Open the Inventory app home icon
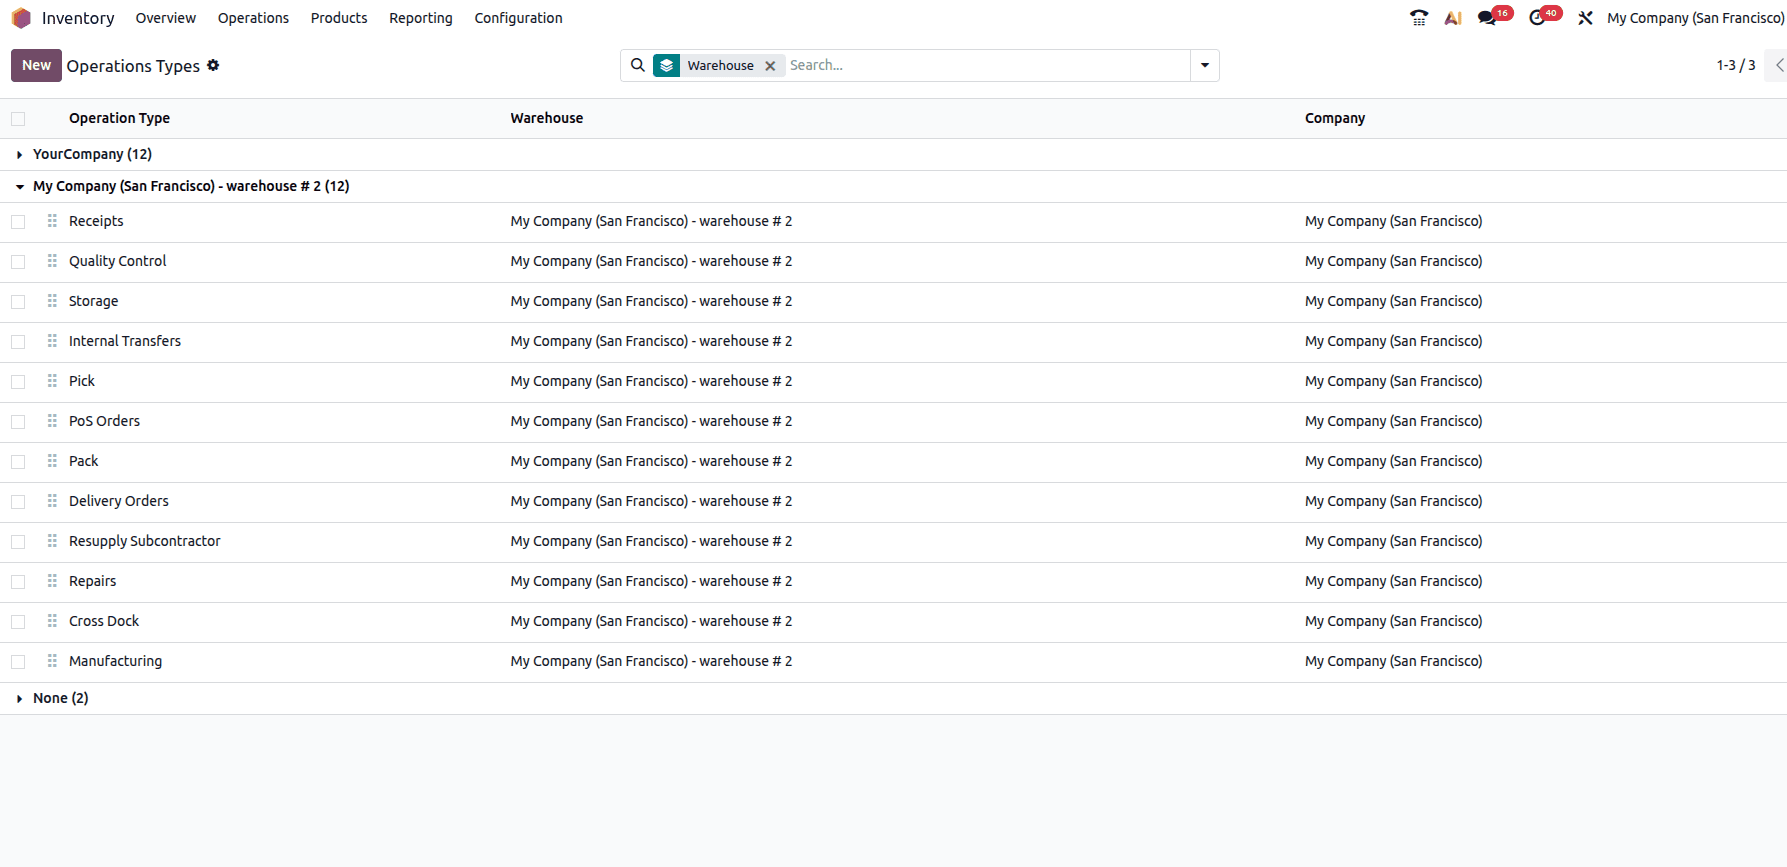 click(21, 18)
